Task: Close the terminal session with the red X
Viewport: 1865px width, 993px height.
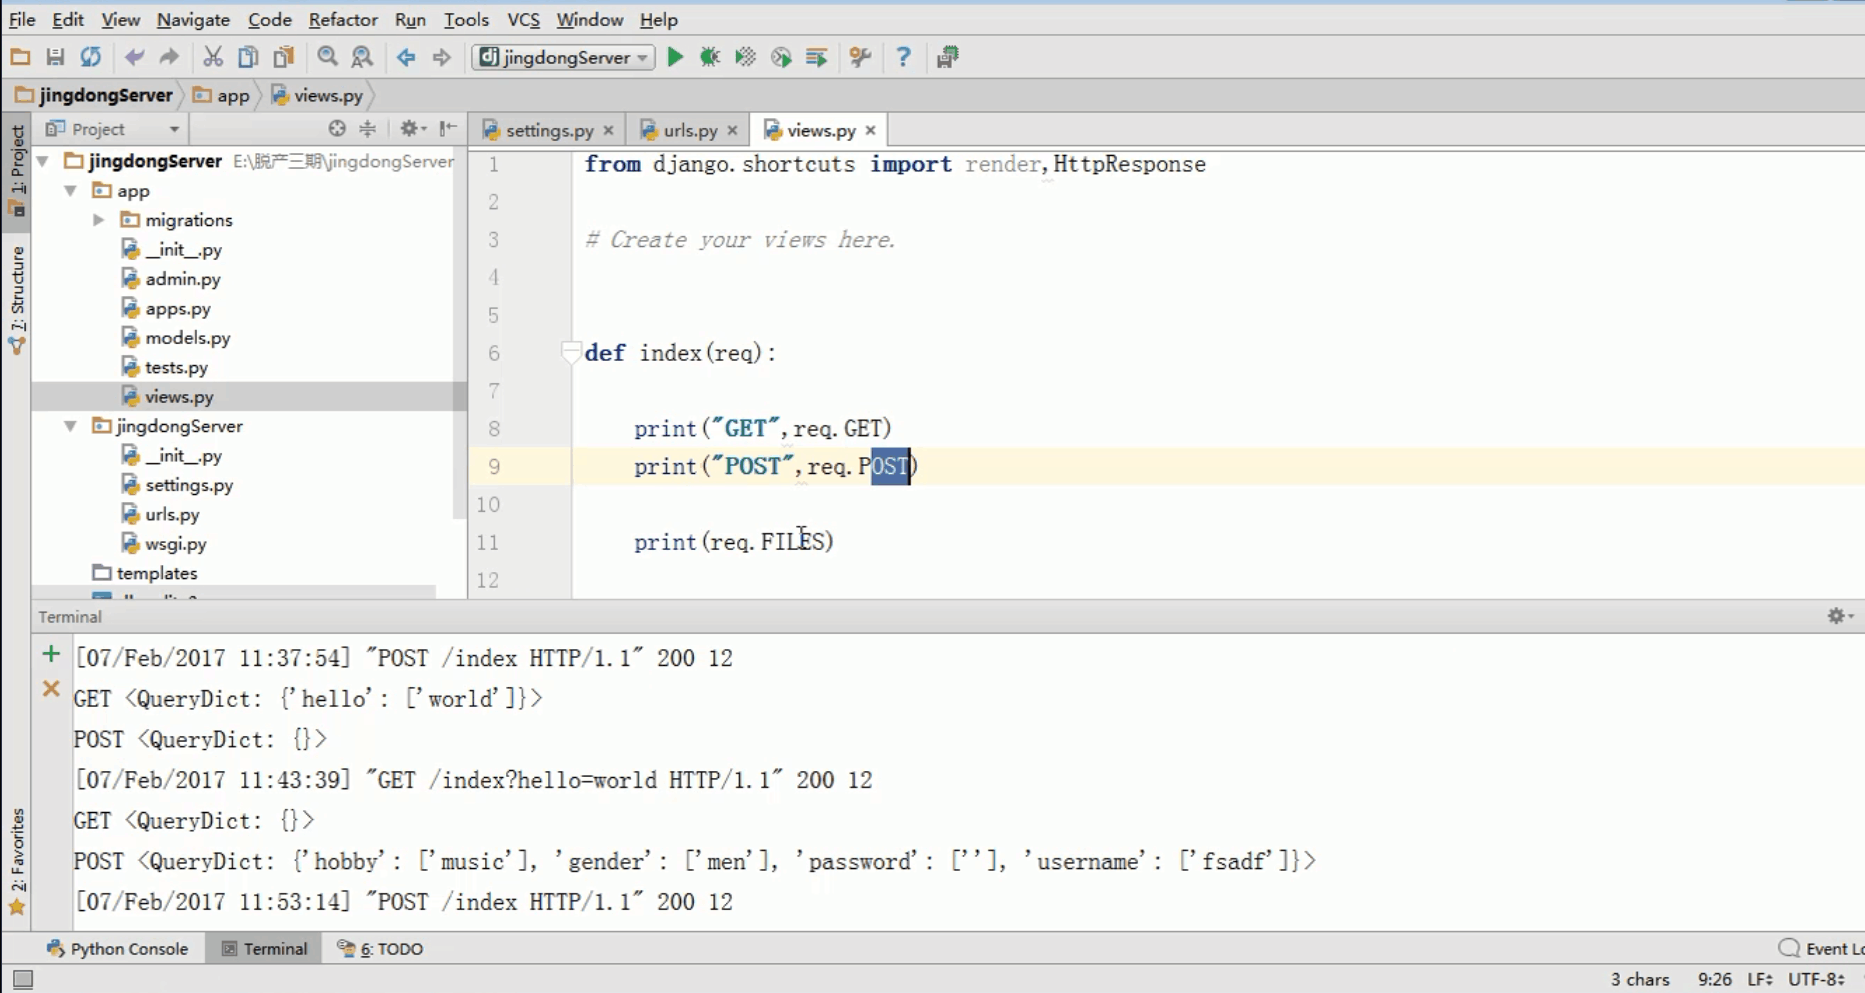Action: [51, 689]
